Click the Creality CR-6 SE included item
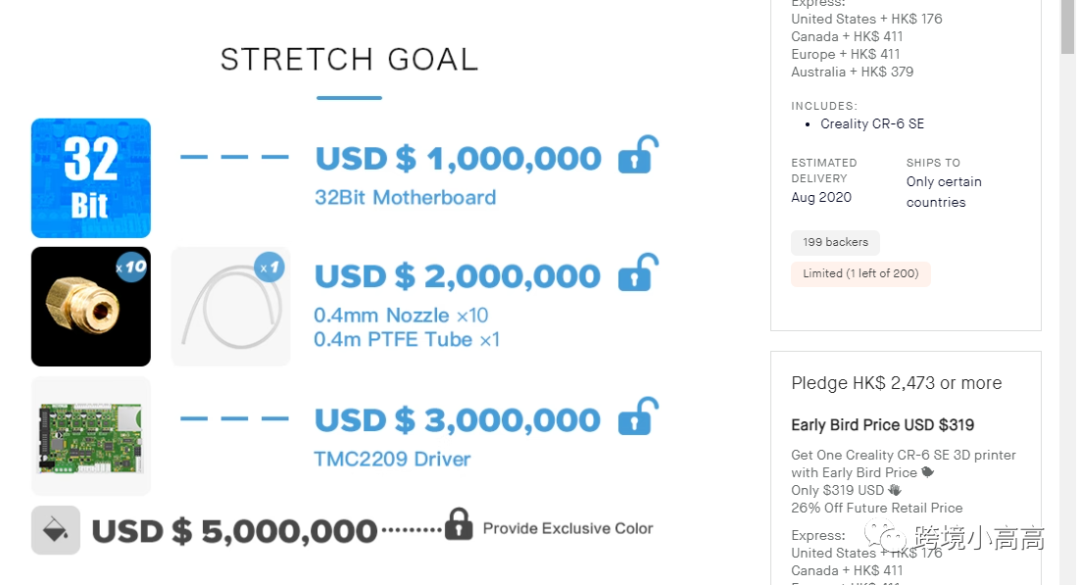 coord(872,124)
